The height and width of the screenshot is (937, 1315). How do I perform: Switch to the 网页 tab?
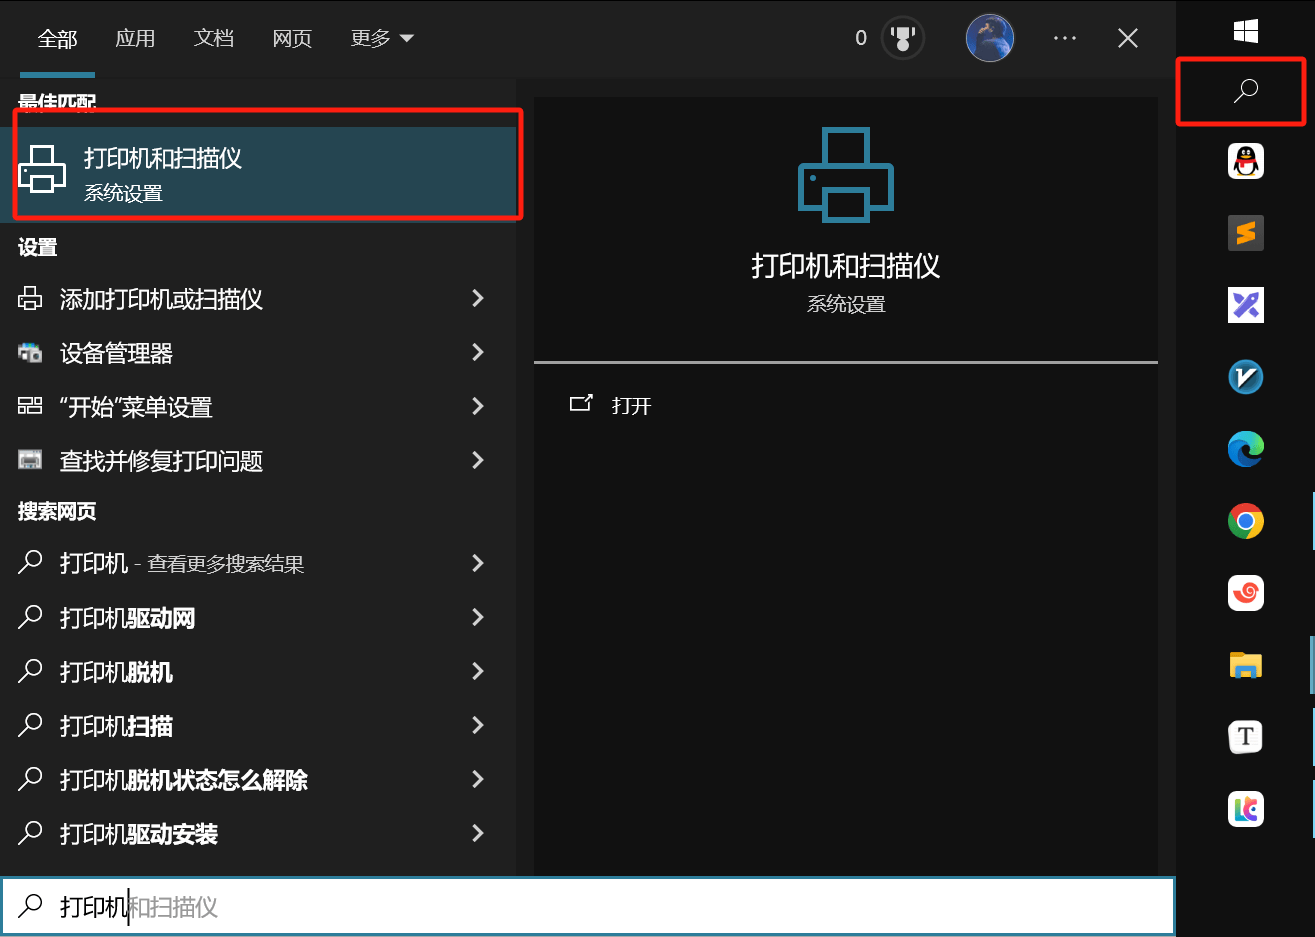coord(292,39)
